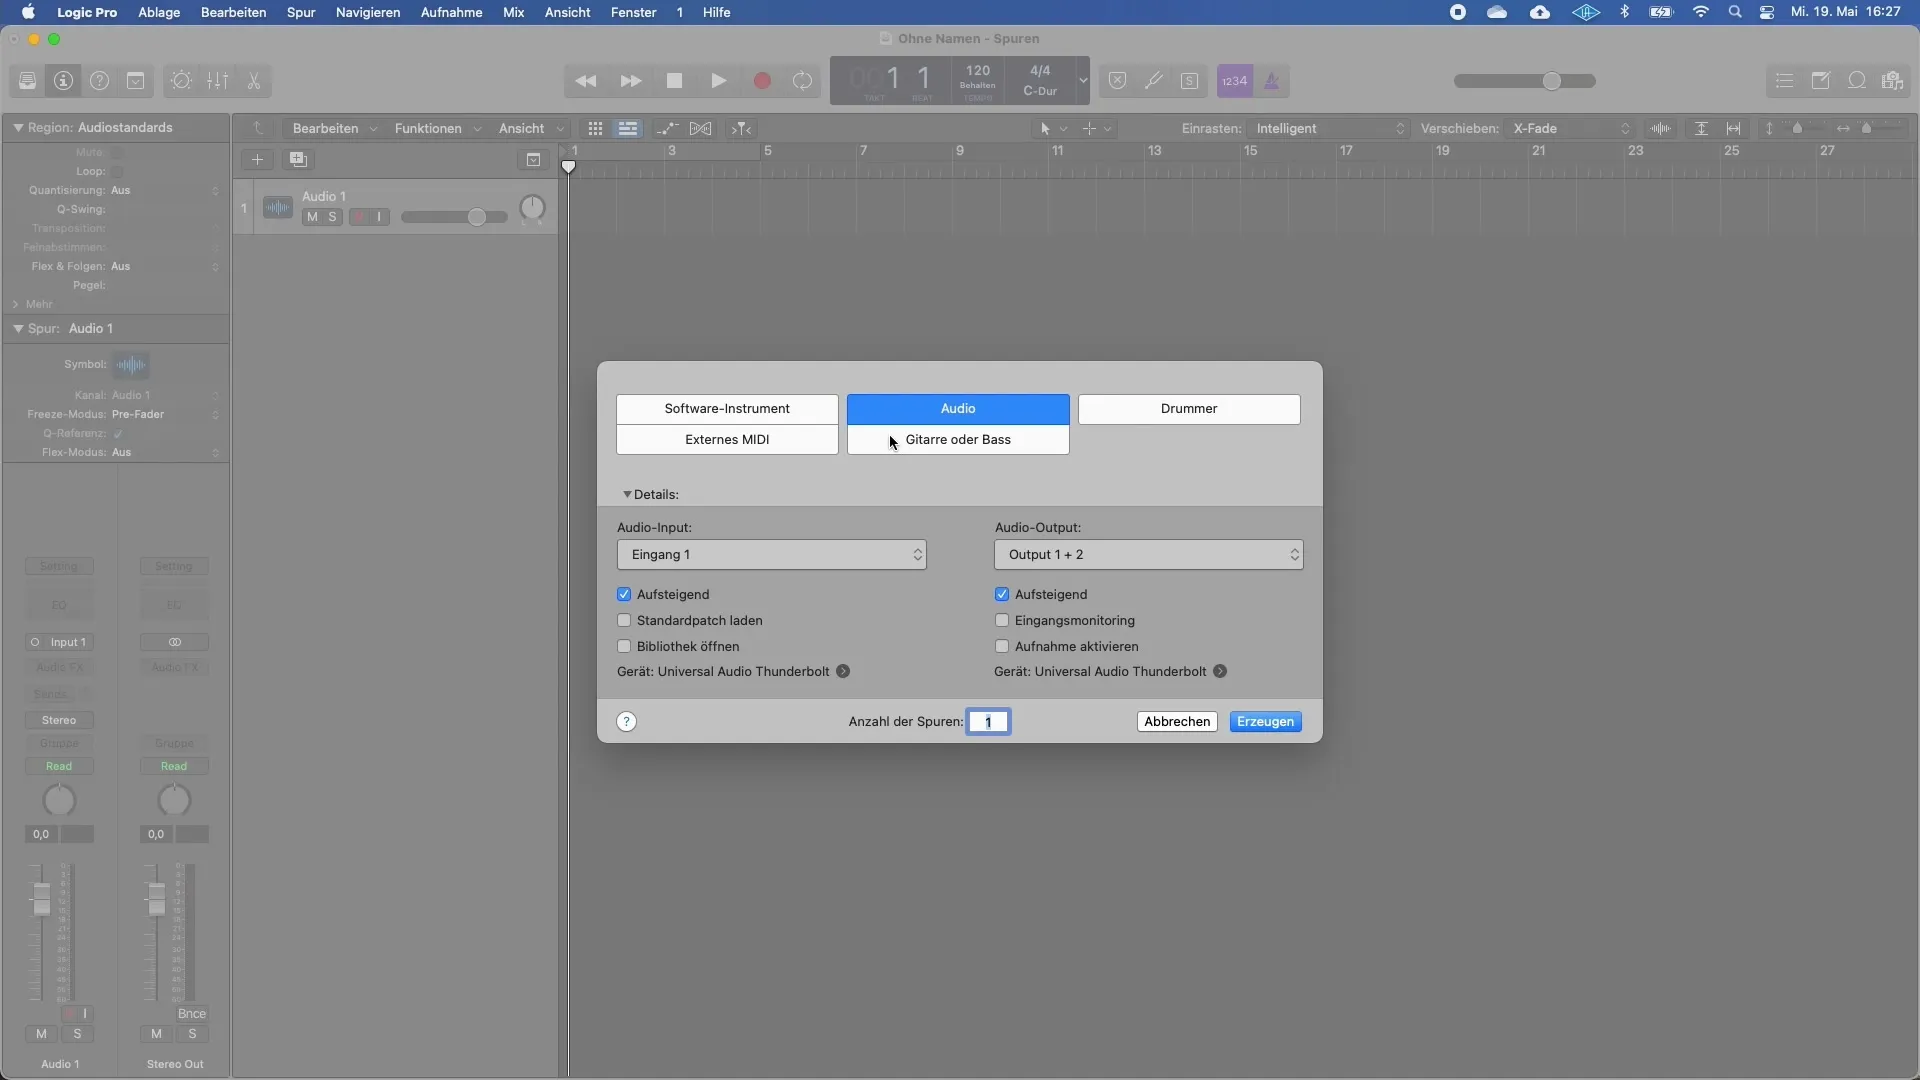Viewport: 1920px width, 1080px height.
Task: Open the Verschieben X-Fade dropdown
Action: [x=1571, y=128]
